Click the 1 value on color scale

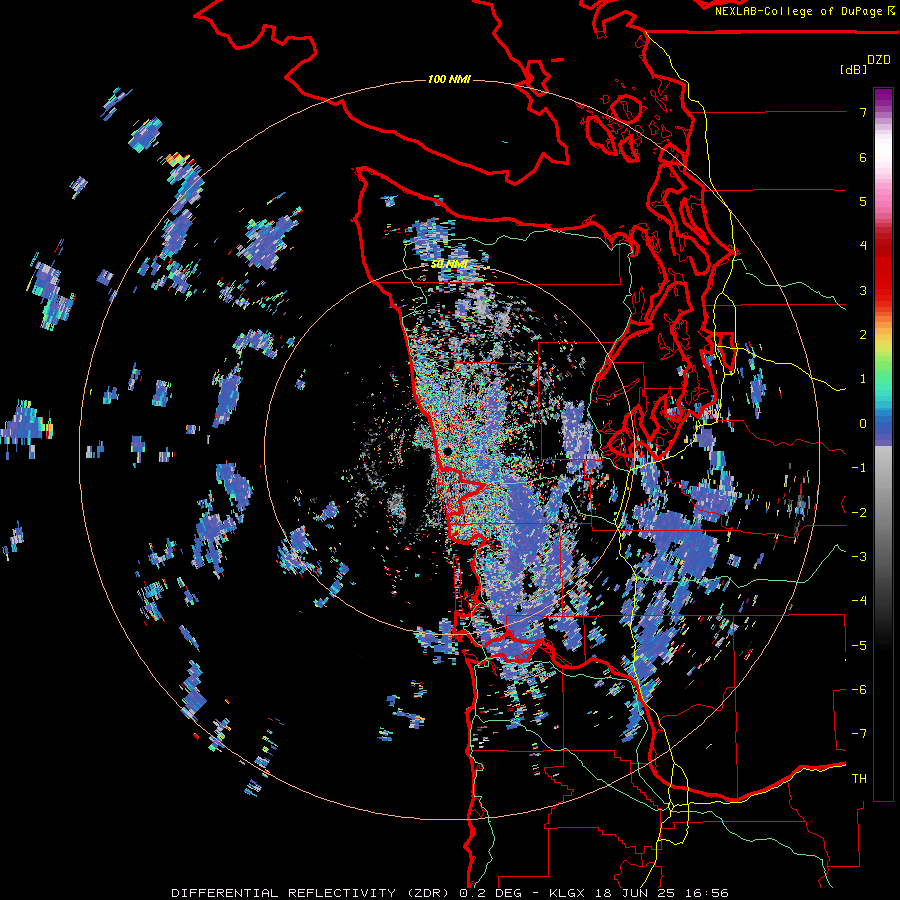coord(863,379)
